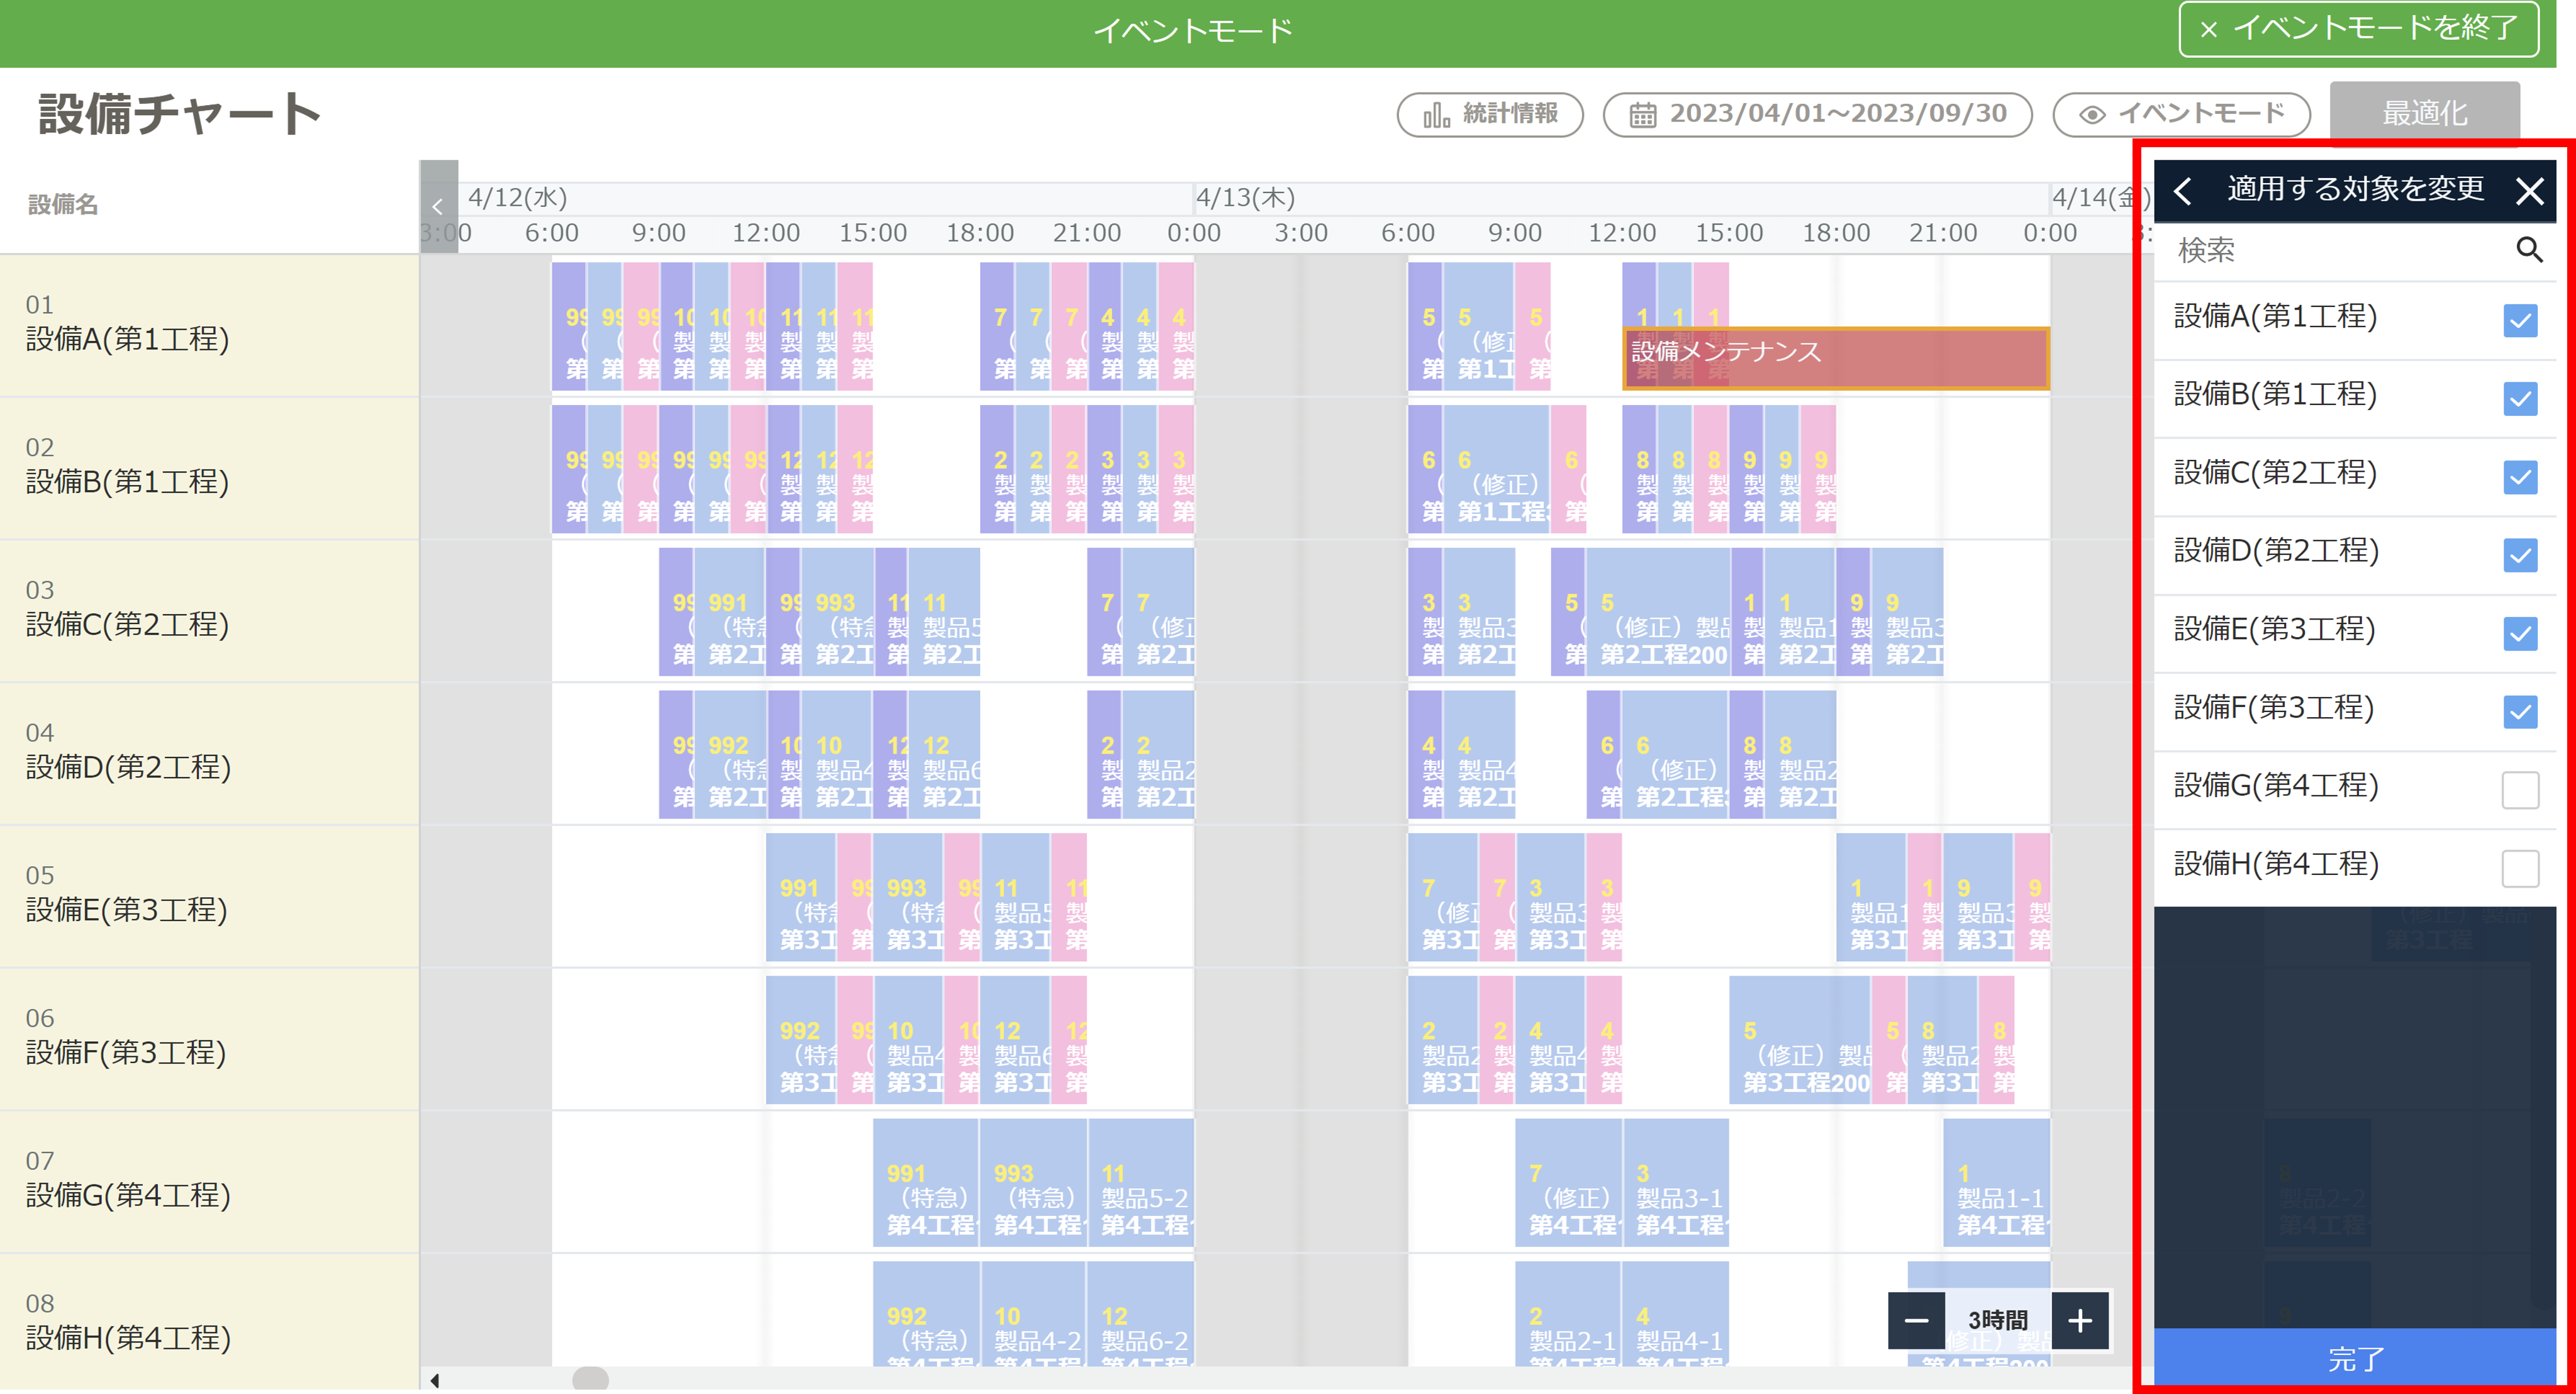The width and height of the screenshot is (2576, 1394).
Task: Click the 4/12(水) date header
Action: (x=518, y=197)
